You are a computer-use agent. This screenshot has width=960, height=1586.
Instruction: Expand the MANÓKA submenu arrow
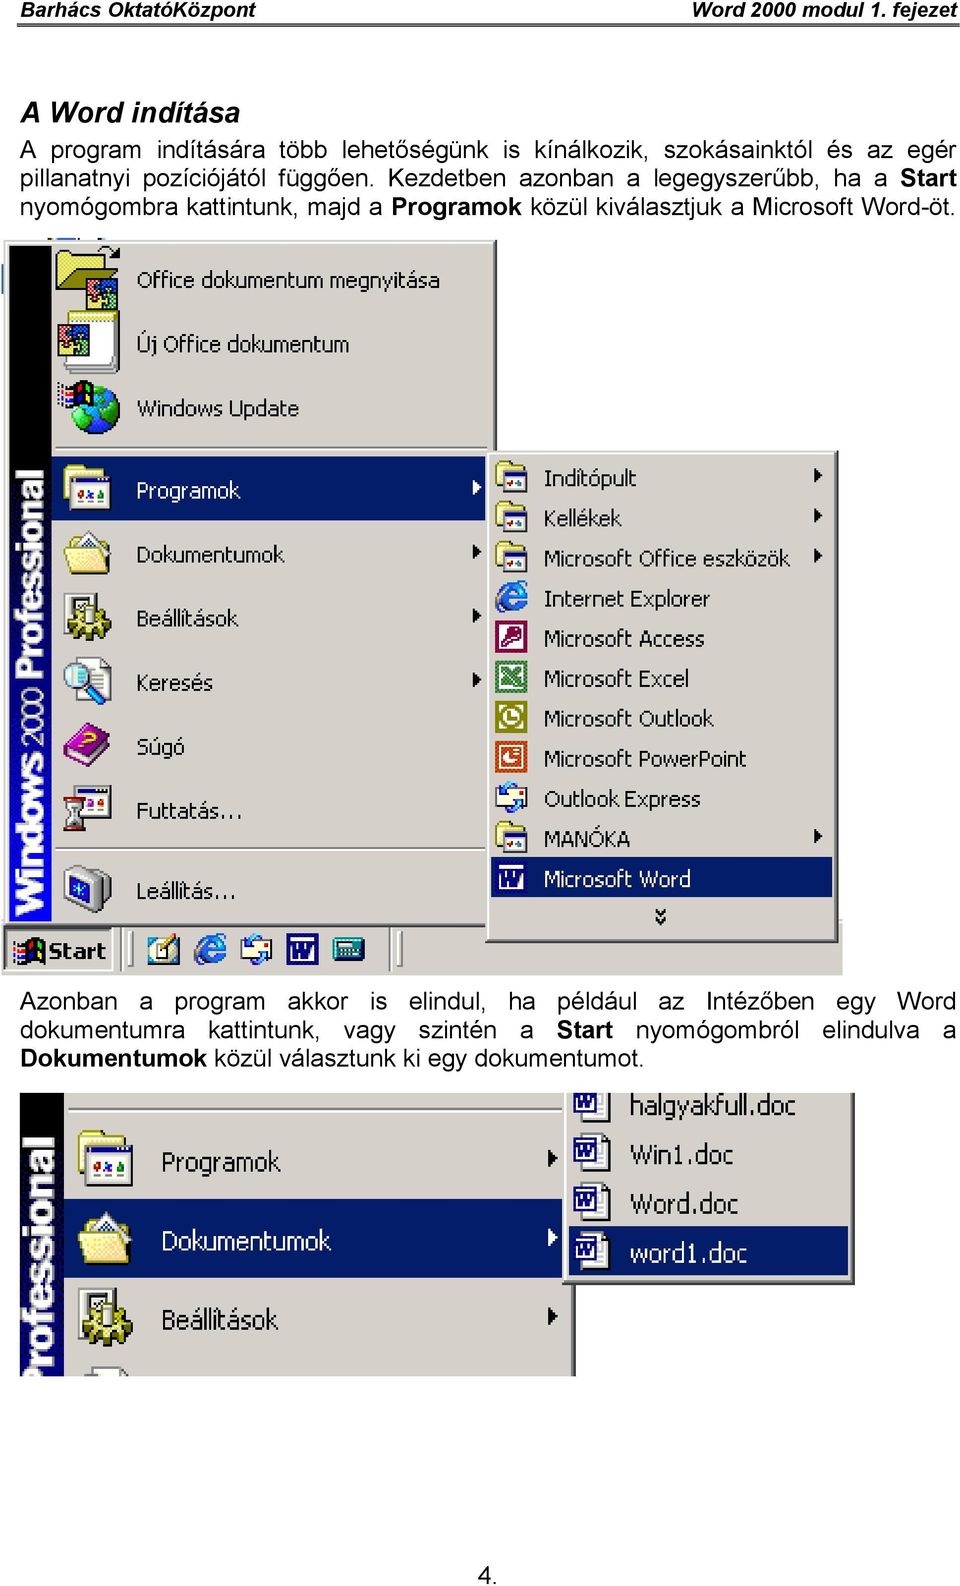(x=818, y=836)
